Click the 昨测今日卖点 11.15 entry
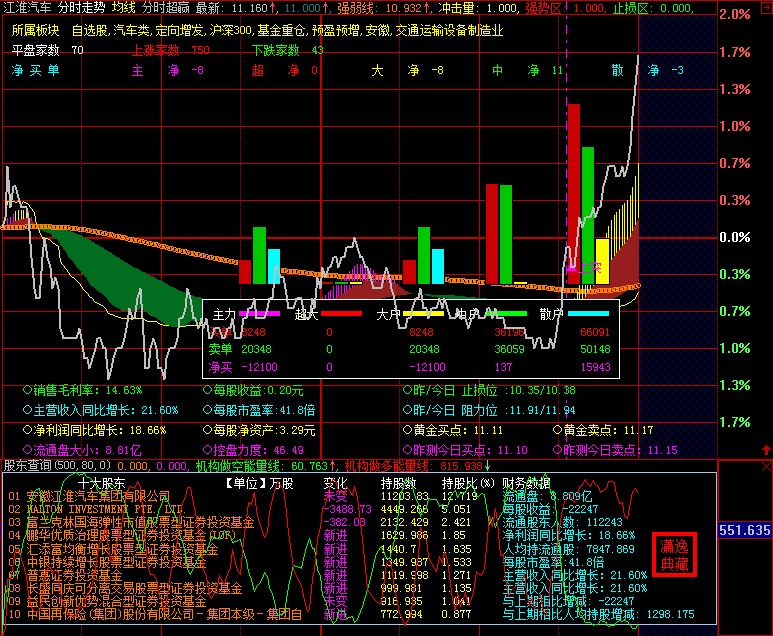 point(615,450)
